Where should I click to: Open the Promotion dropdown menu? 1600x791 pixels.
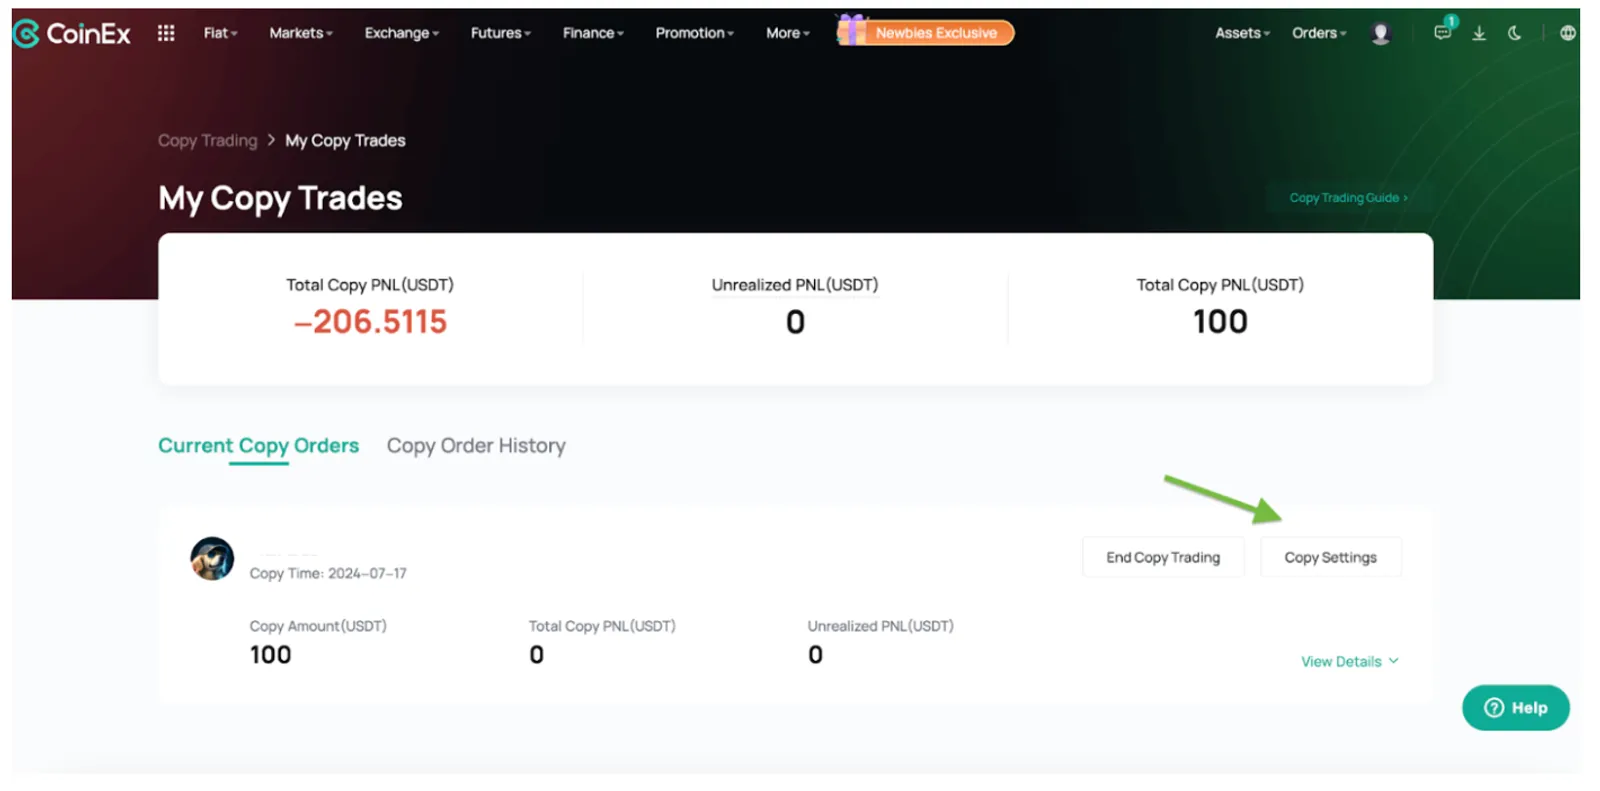coord(695,33)
